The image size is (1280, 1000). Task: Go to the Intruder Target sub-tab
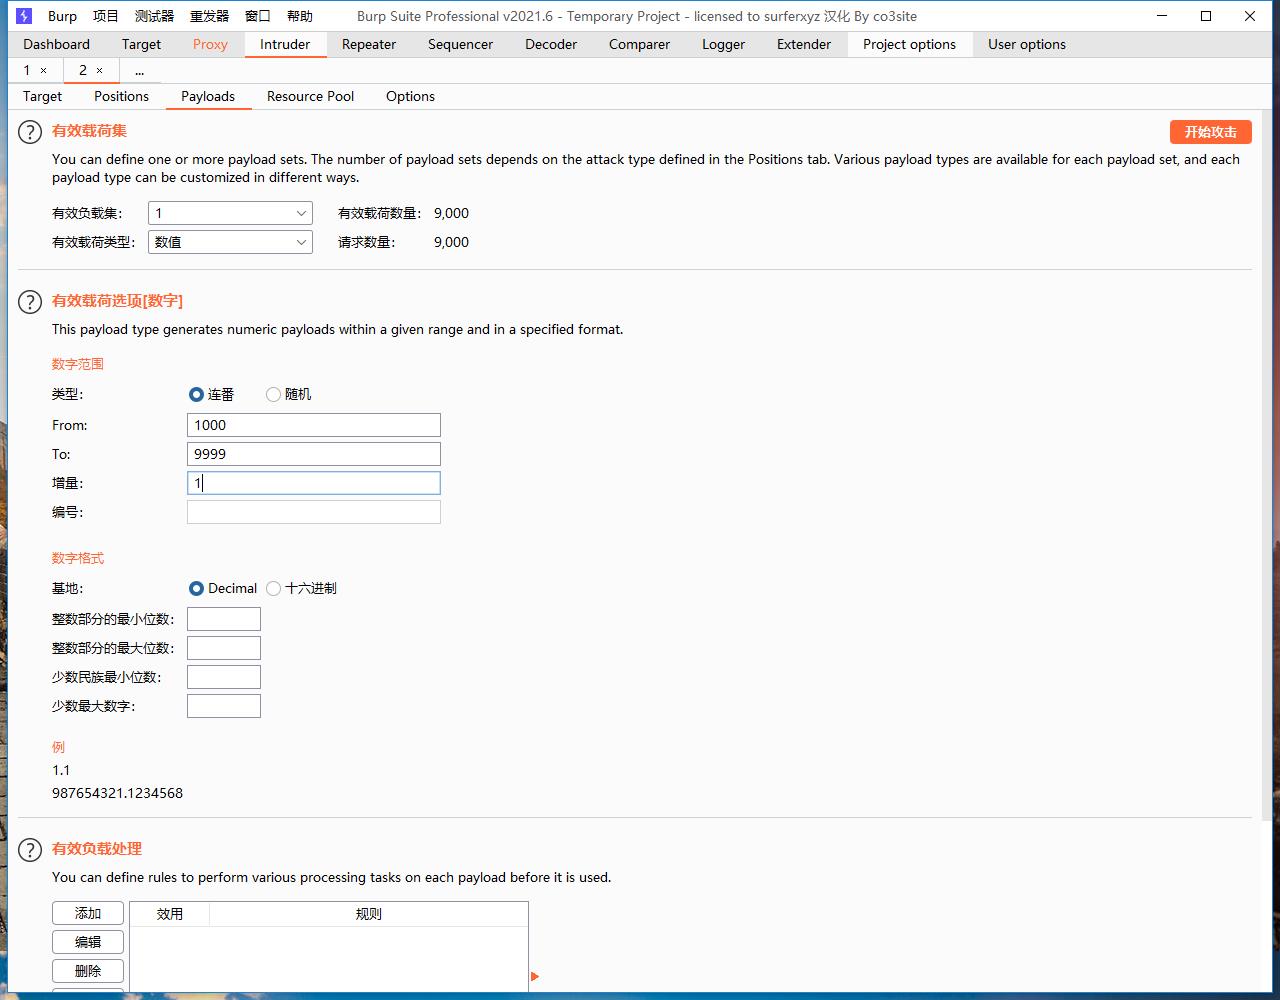[x=42, y=96]
